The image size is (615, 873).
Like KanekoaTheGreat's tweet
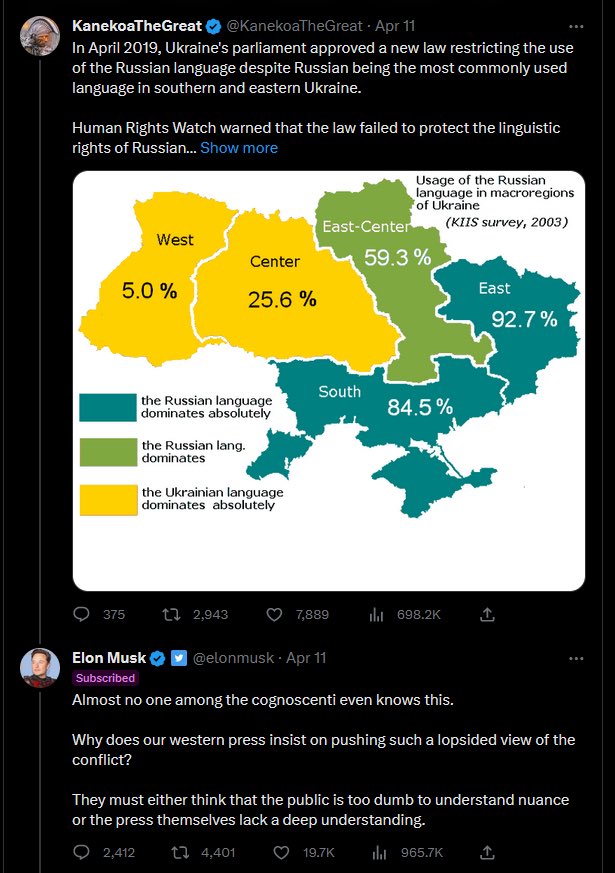[275, 614]
